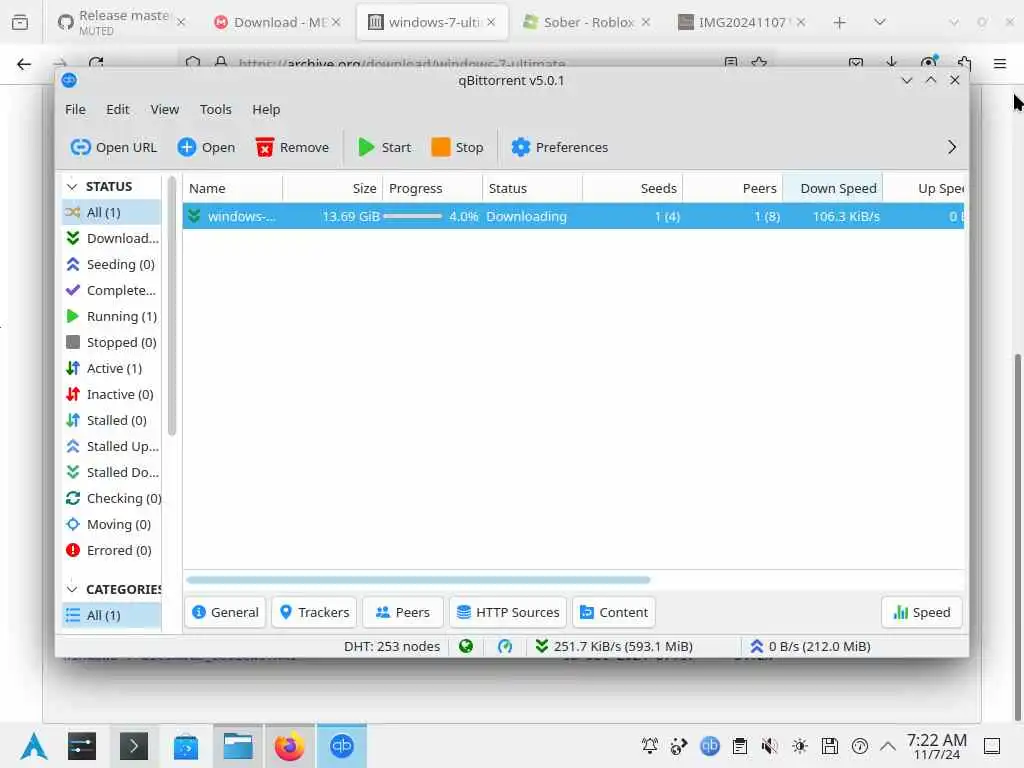
Task: Sort by Progress column header
Action: pyautogui.click(x=432, y=189)
